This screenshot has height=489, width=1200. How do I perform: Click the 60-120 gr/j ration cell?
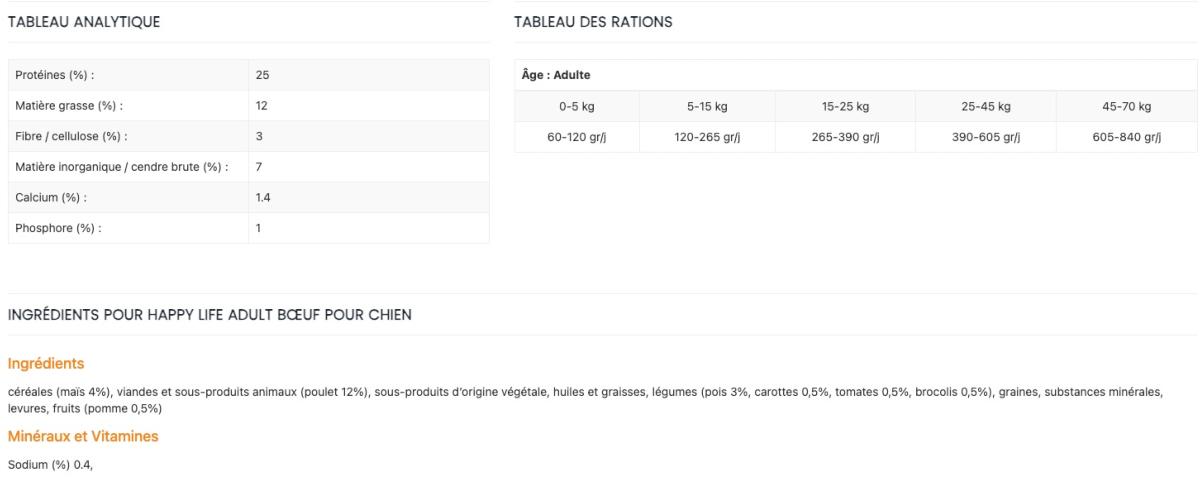click(577, 137)
